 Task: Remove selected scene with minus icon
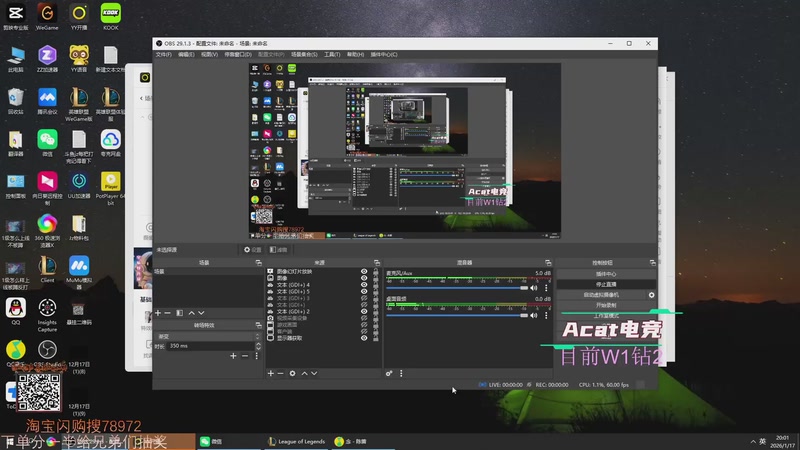coord(168,313)
